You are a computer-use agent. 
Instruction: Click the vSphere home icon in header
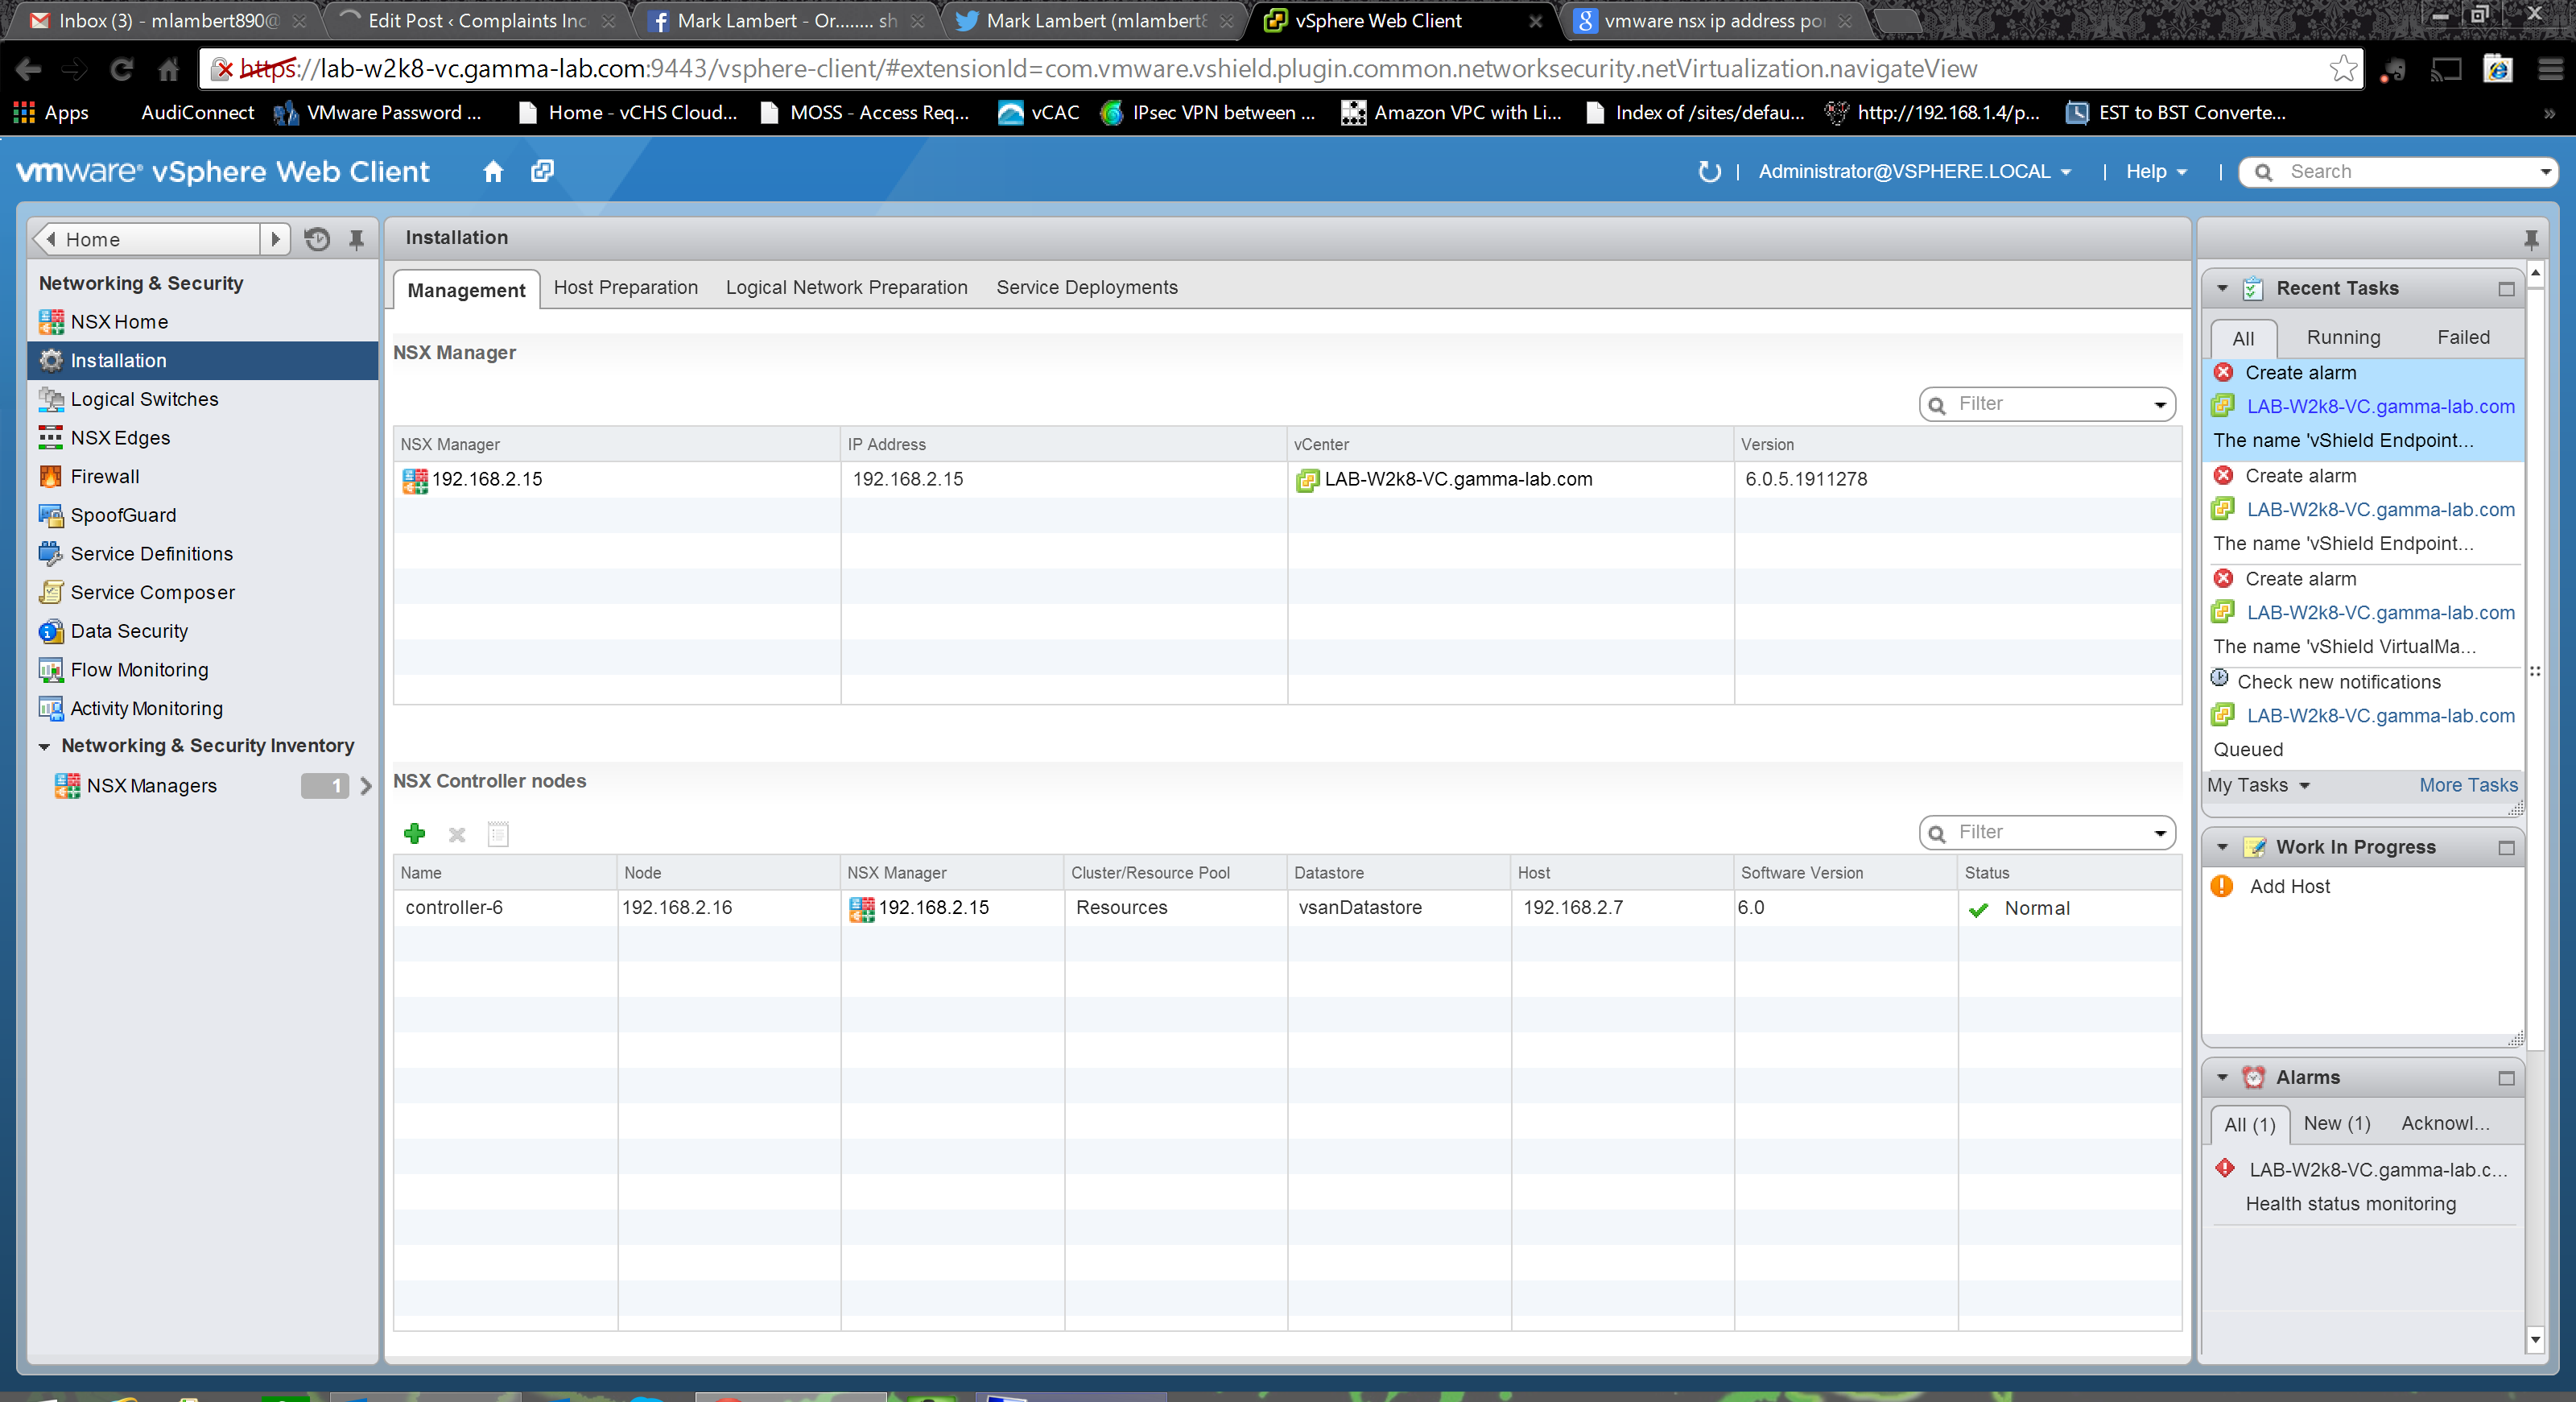click(493, 171)
